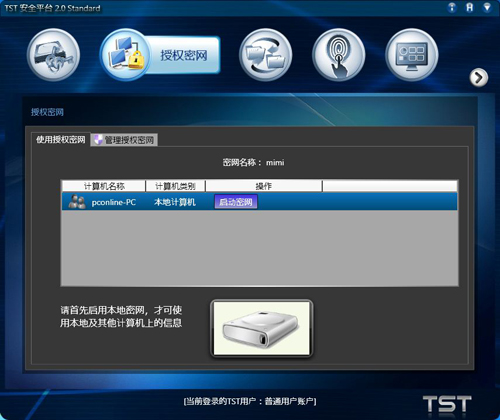This screenshot has width=500, height=420.
Task: Click the 操作 column header
Action: tap(264, 186)
